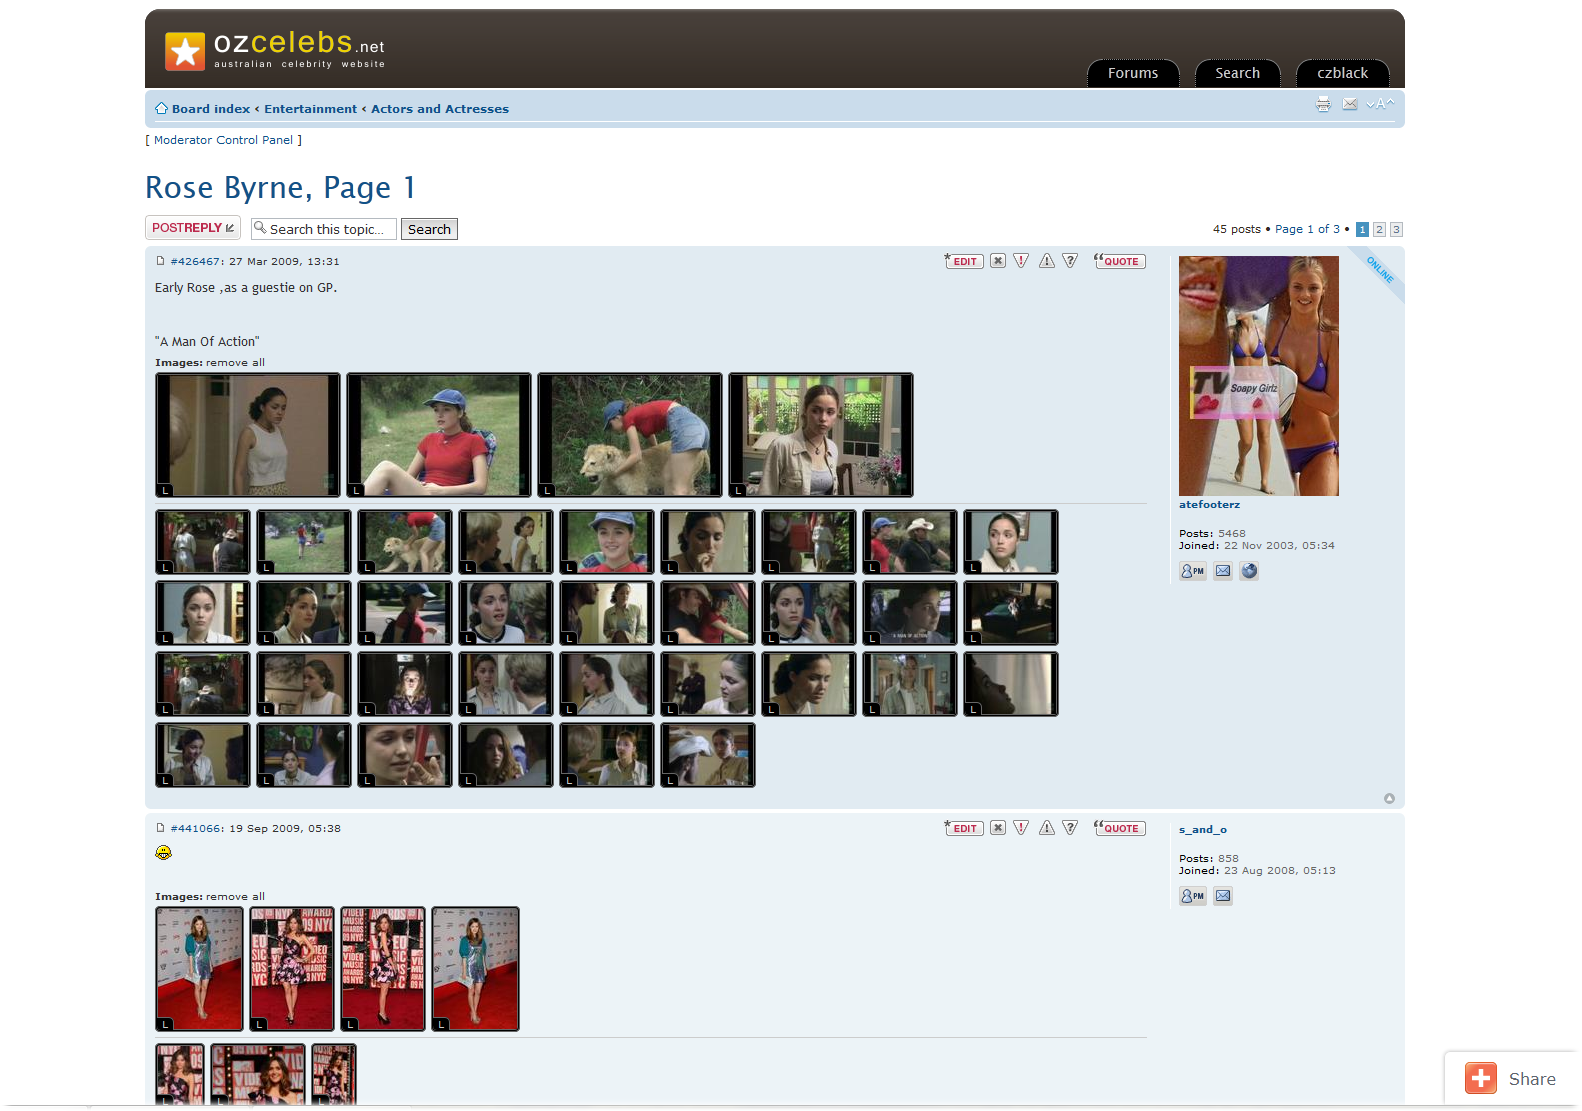Screen dimensions: 1582x1111
Task: Click the ozcelebs star logo
Action: point(185,51)
